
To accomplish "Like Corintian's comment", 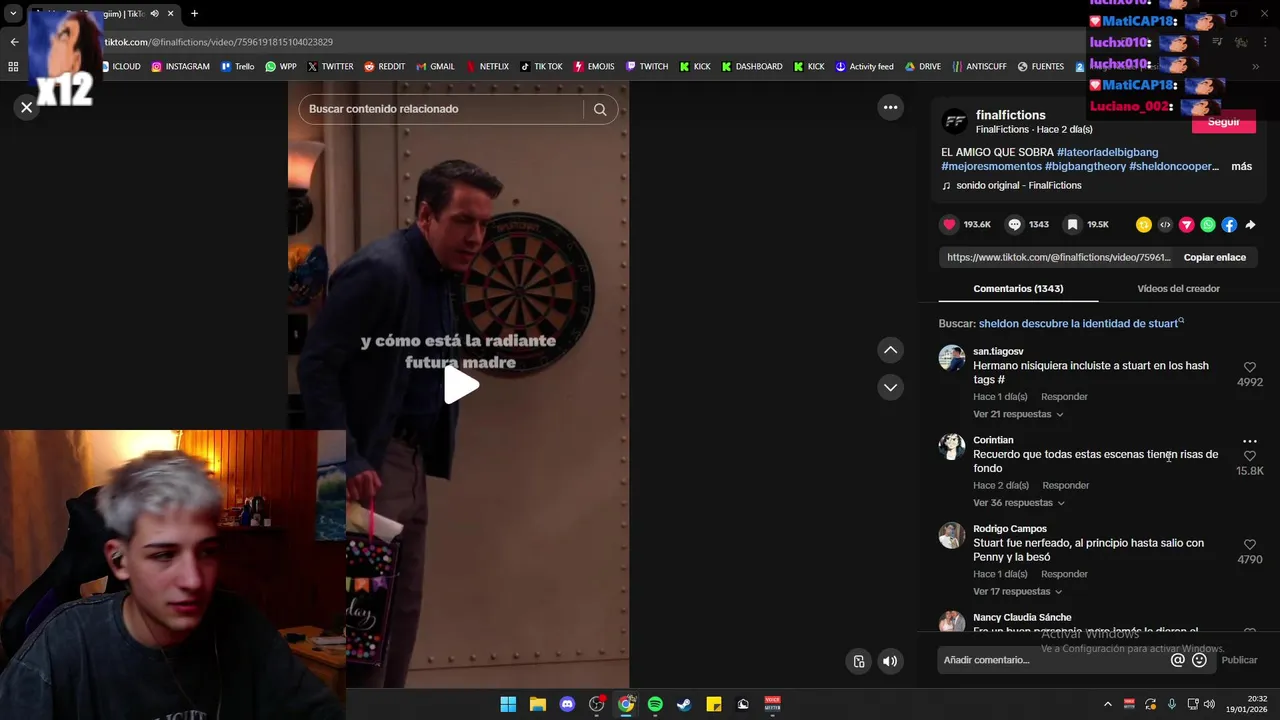I will 1249,457.
